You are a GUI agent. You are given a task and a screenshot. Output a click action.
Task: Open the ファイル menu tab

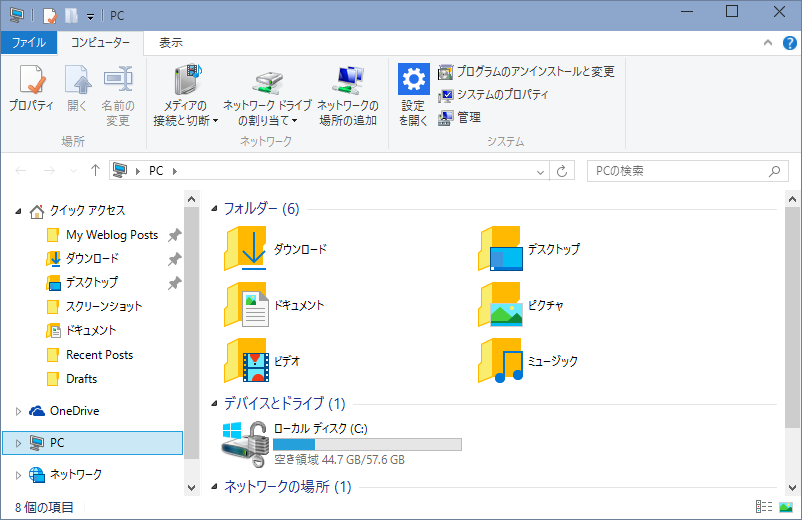29,43
